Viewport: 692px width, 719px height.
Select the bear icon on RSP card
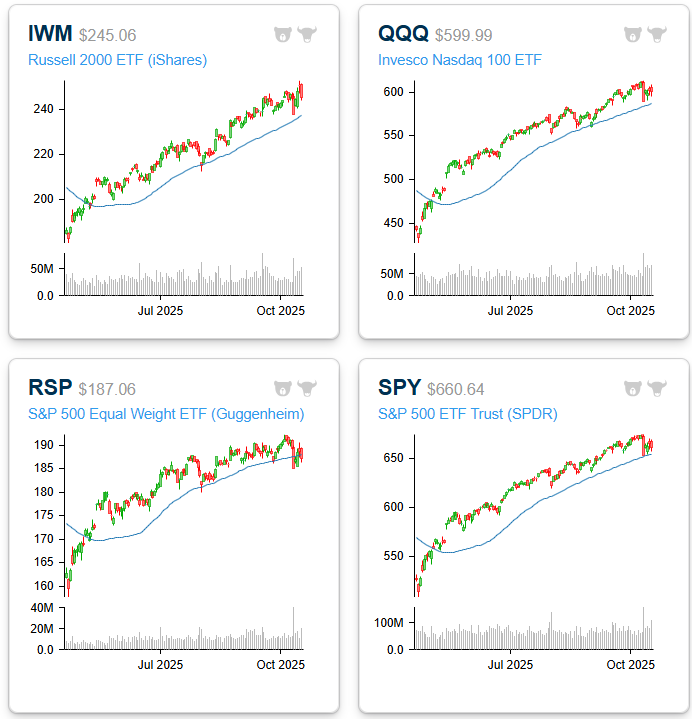282,388
